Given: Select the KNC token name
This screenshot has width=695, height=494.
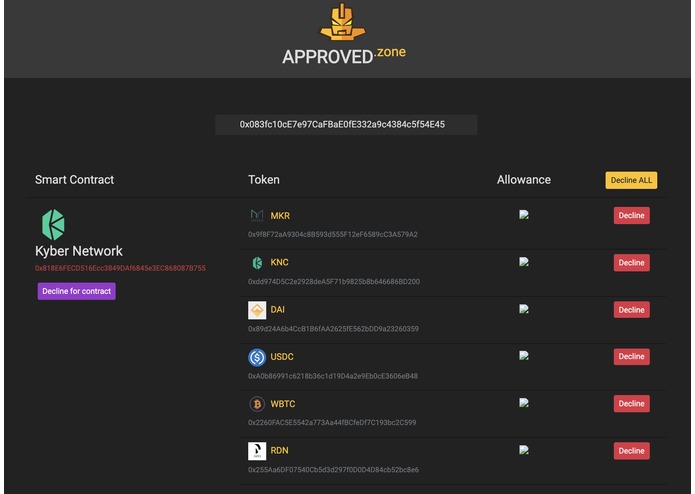Looking at the screenshot, I should [279, 262].
